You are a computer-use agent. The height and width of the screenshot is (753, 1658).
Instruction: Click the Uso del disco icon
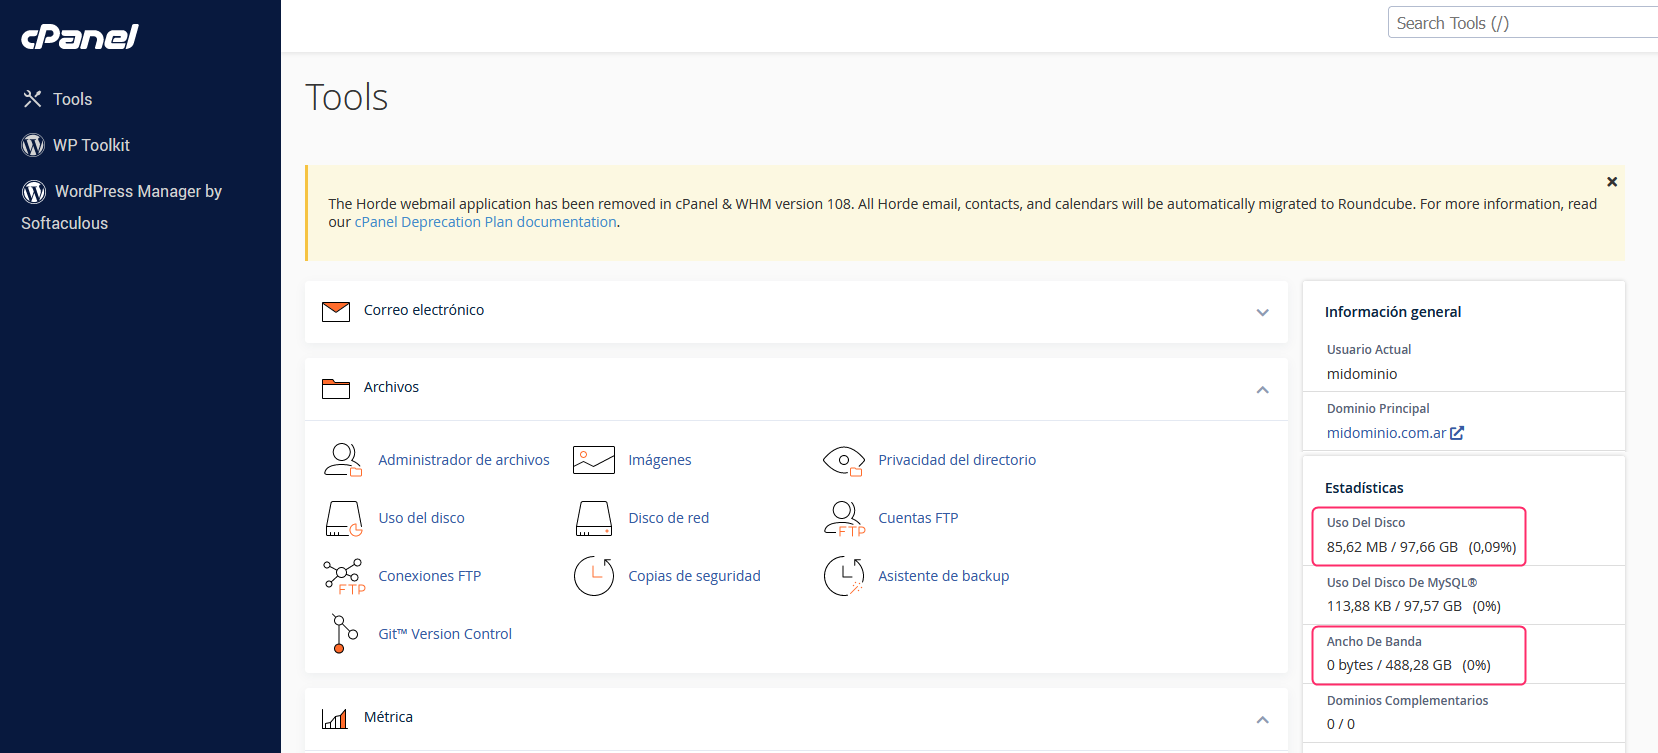[343, 518]
